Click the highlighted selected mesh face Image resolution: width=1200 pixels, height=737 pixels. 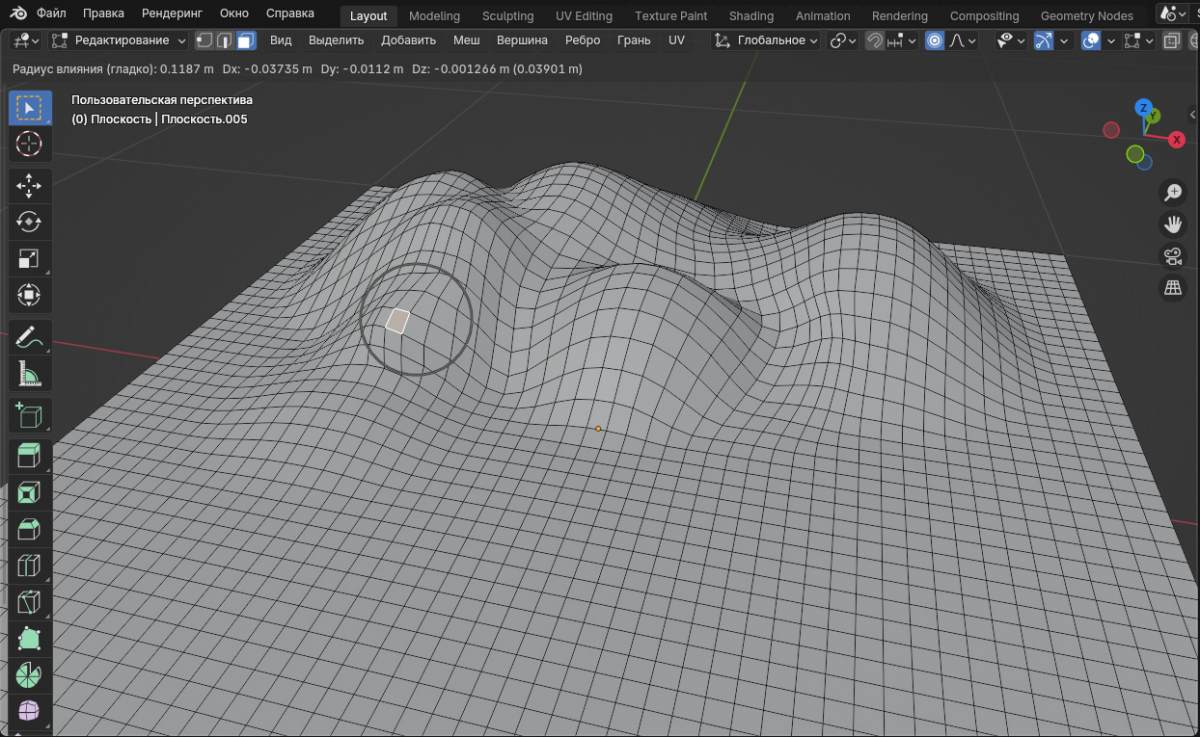pos(398,320)
